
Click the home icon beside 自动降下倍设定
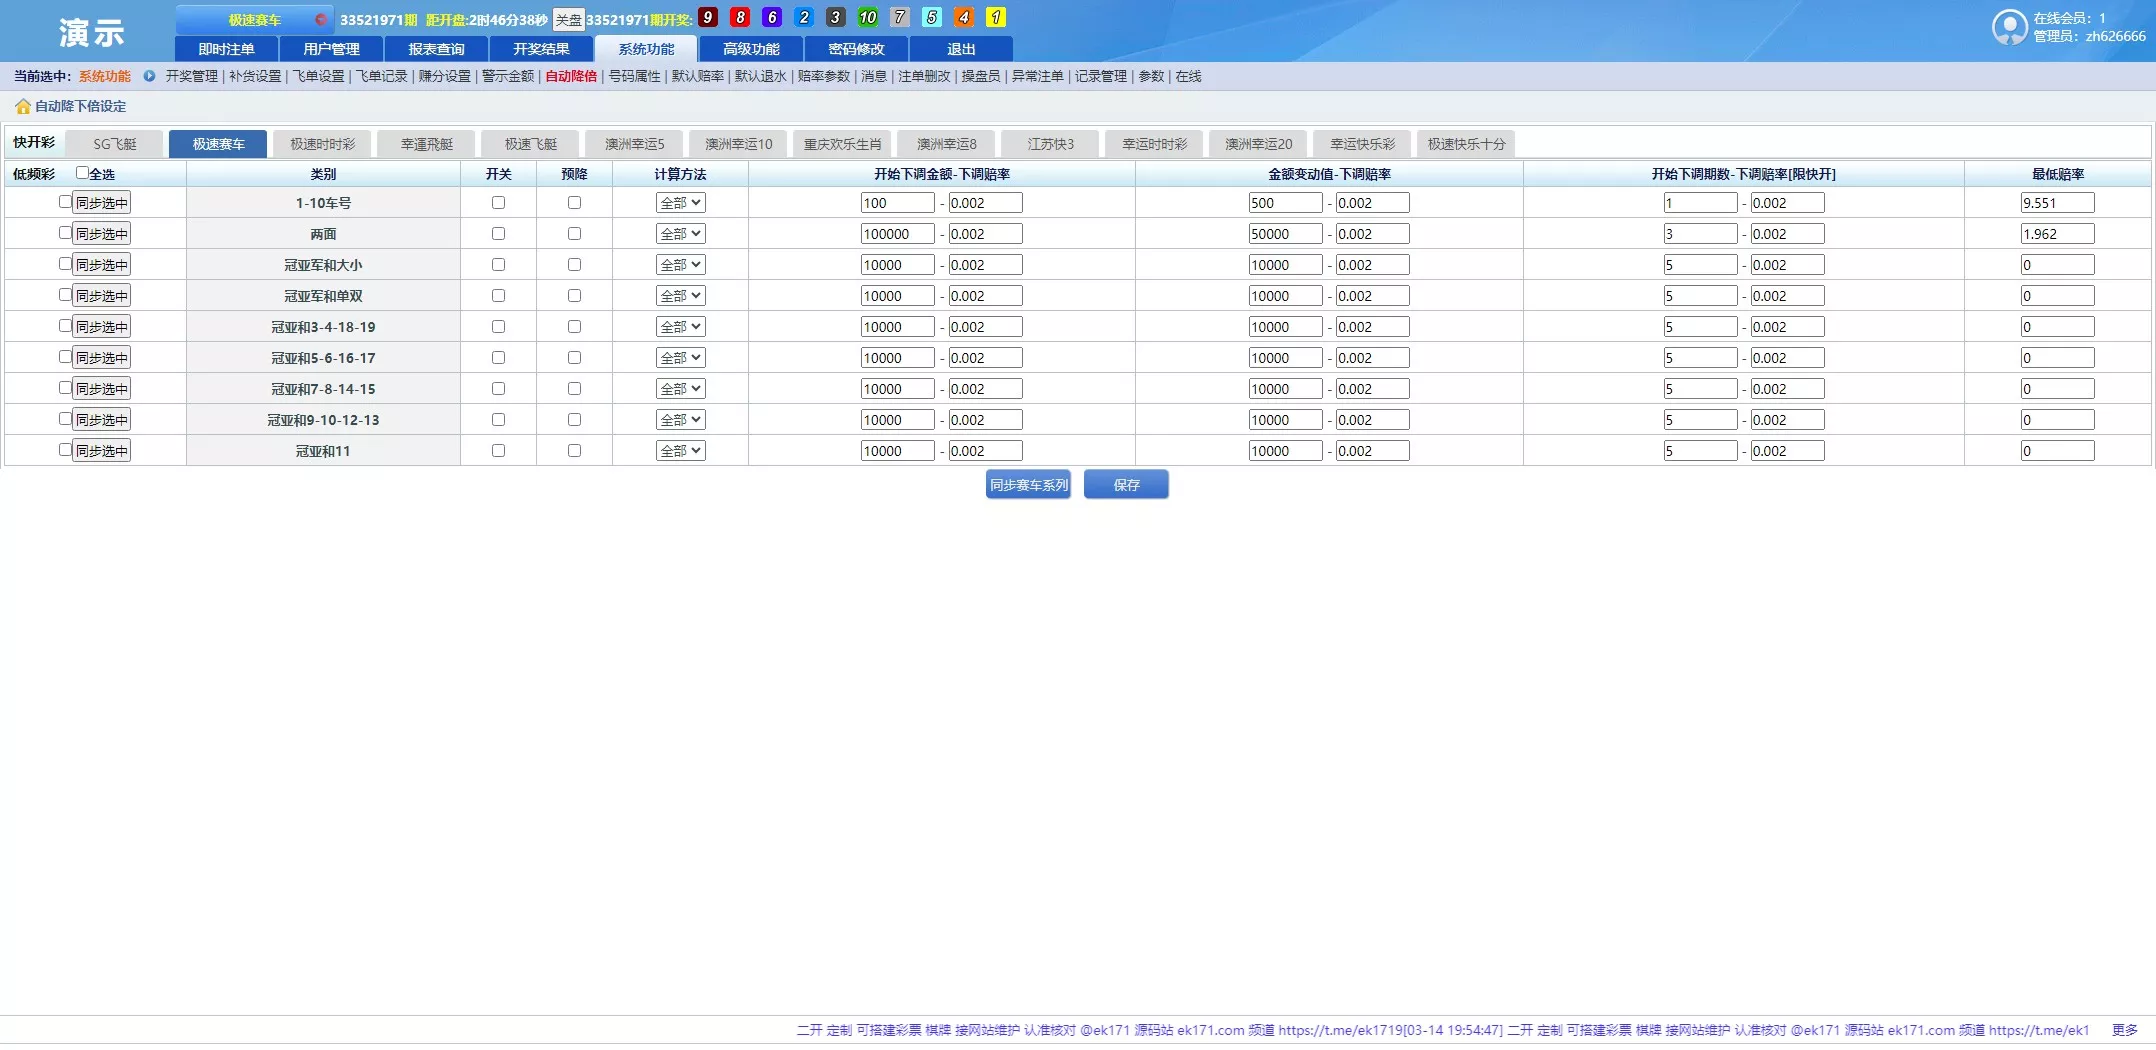click(22, 107)
